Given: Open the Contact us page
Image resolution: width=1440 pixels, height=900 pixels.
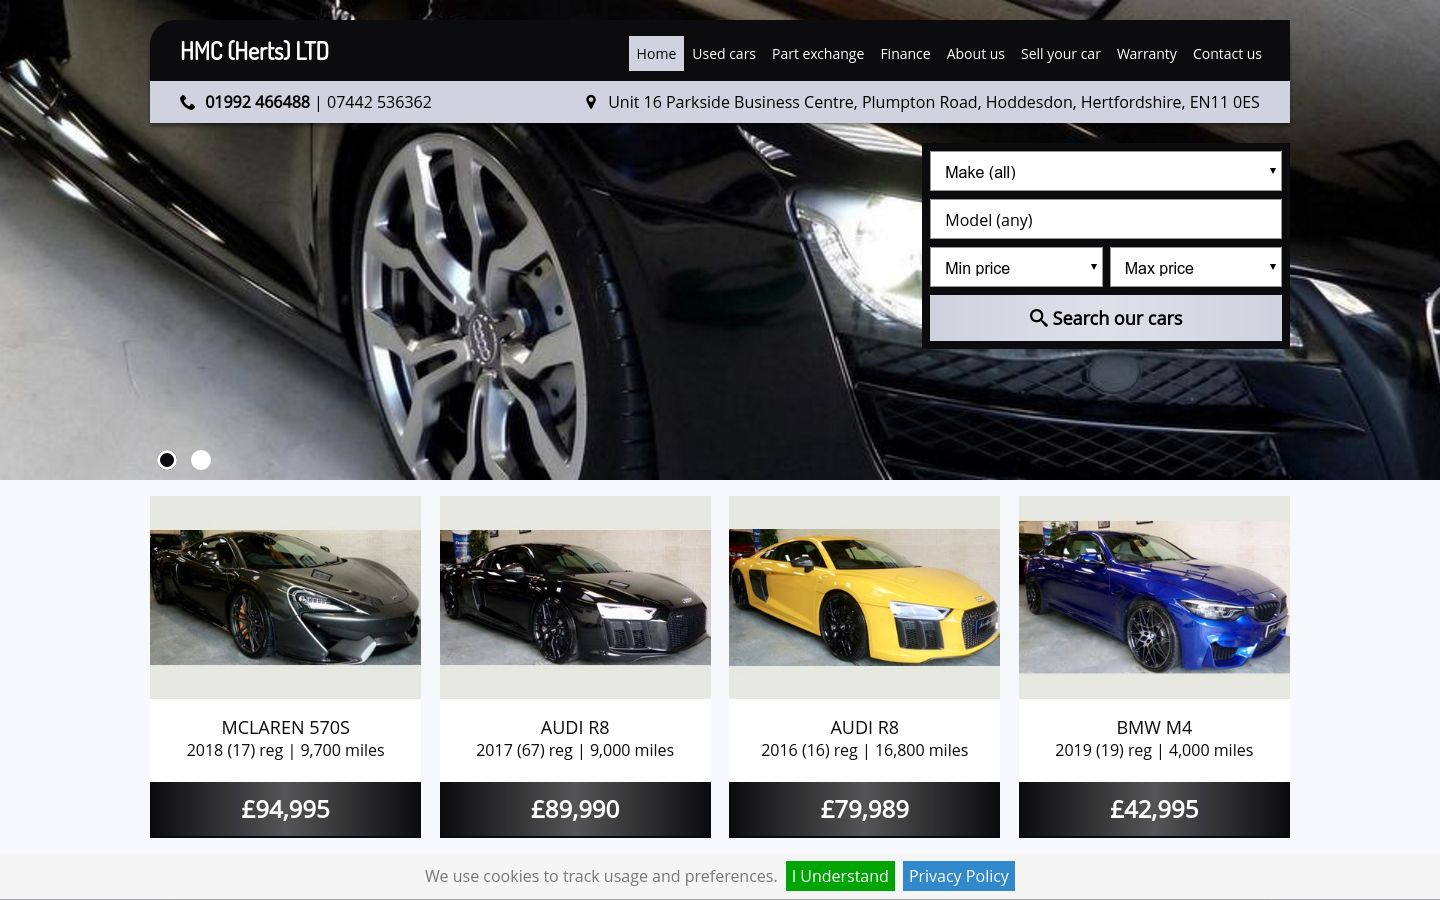Looking at the screenshot, I should click(x=1227, y=54).
